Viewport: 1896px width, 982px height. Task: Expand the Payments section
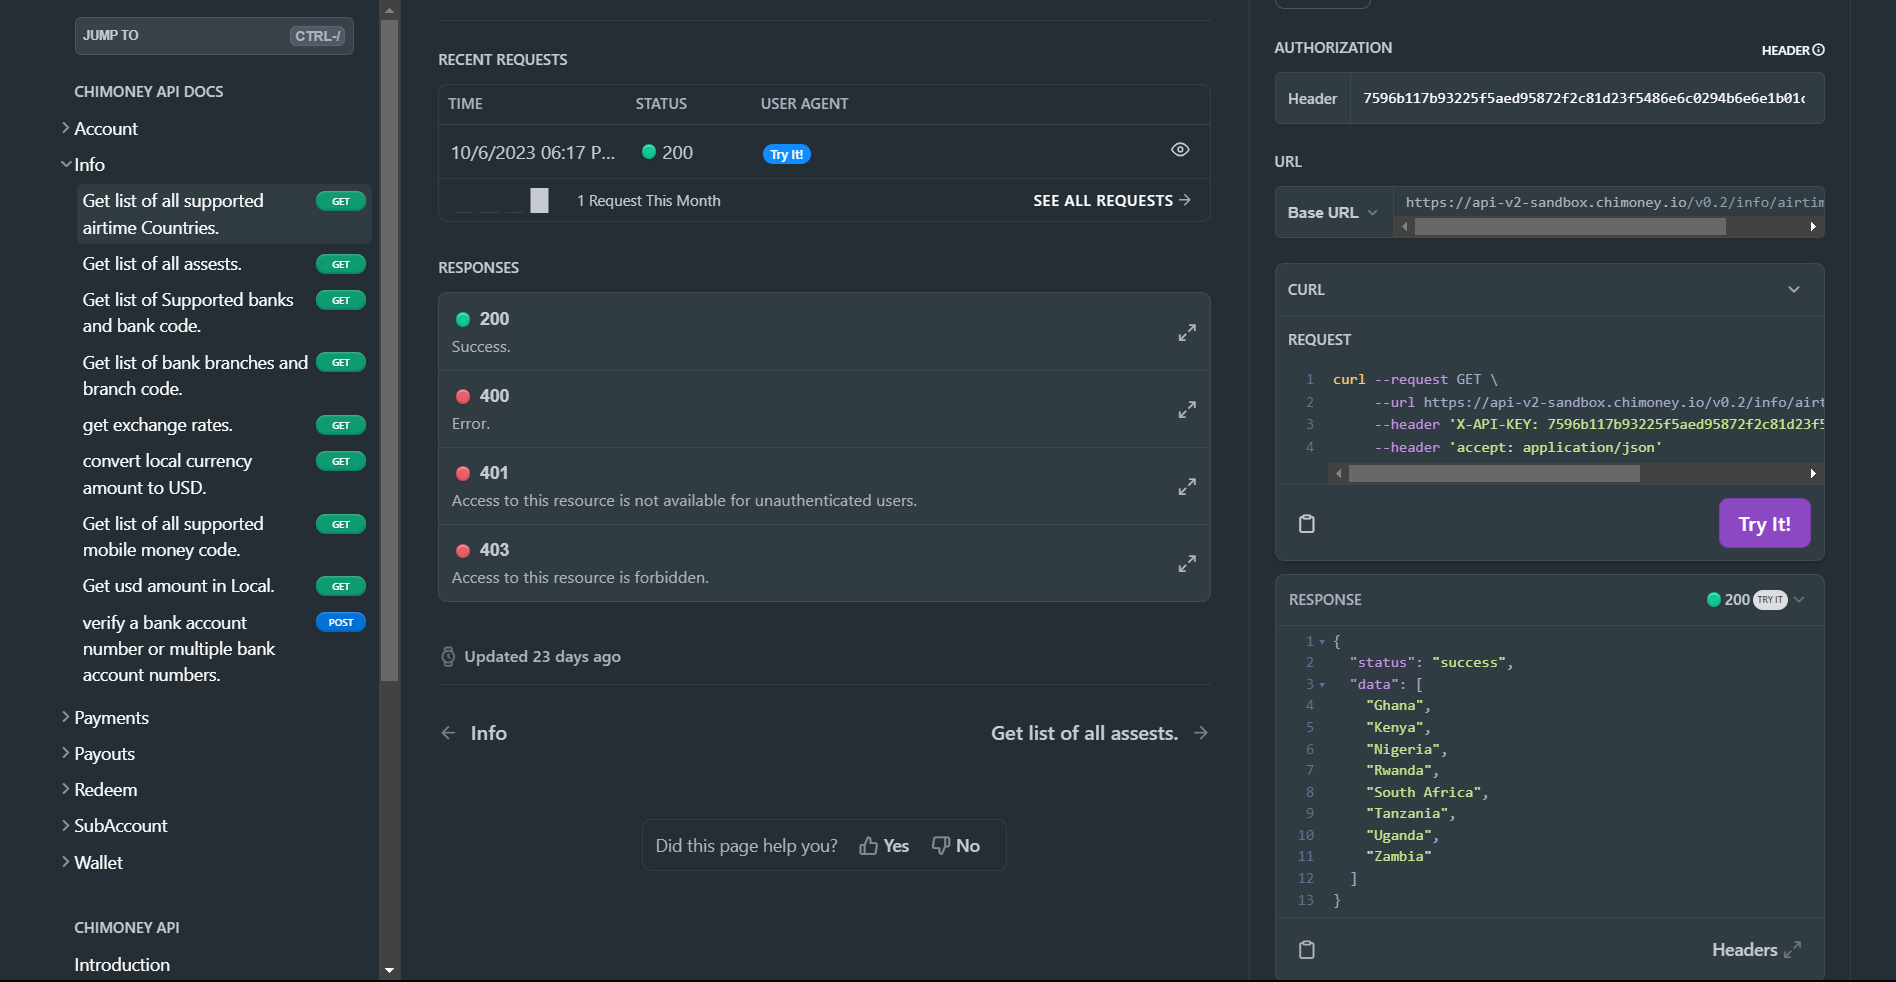[105, 718]
